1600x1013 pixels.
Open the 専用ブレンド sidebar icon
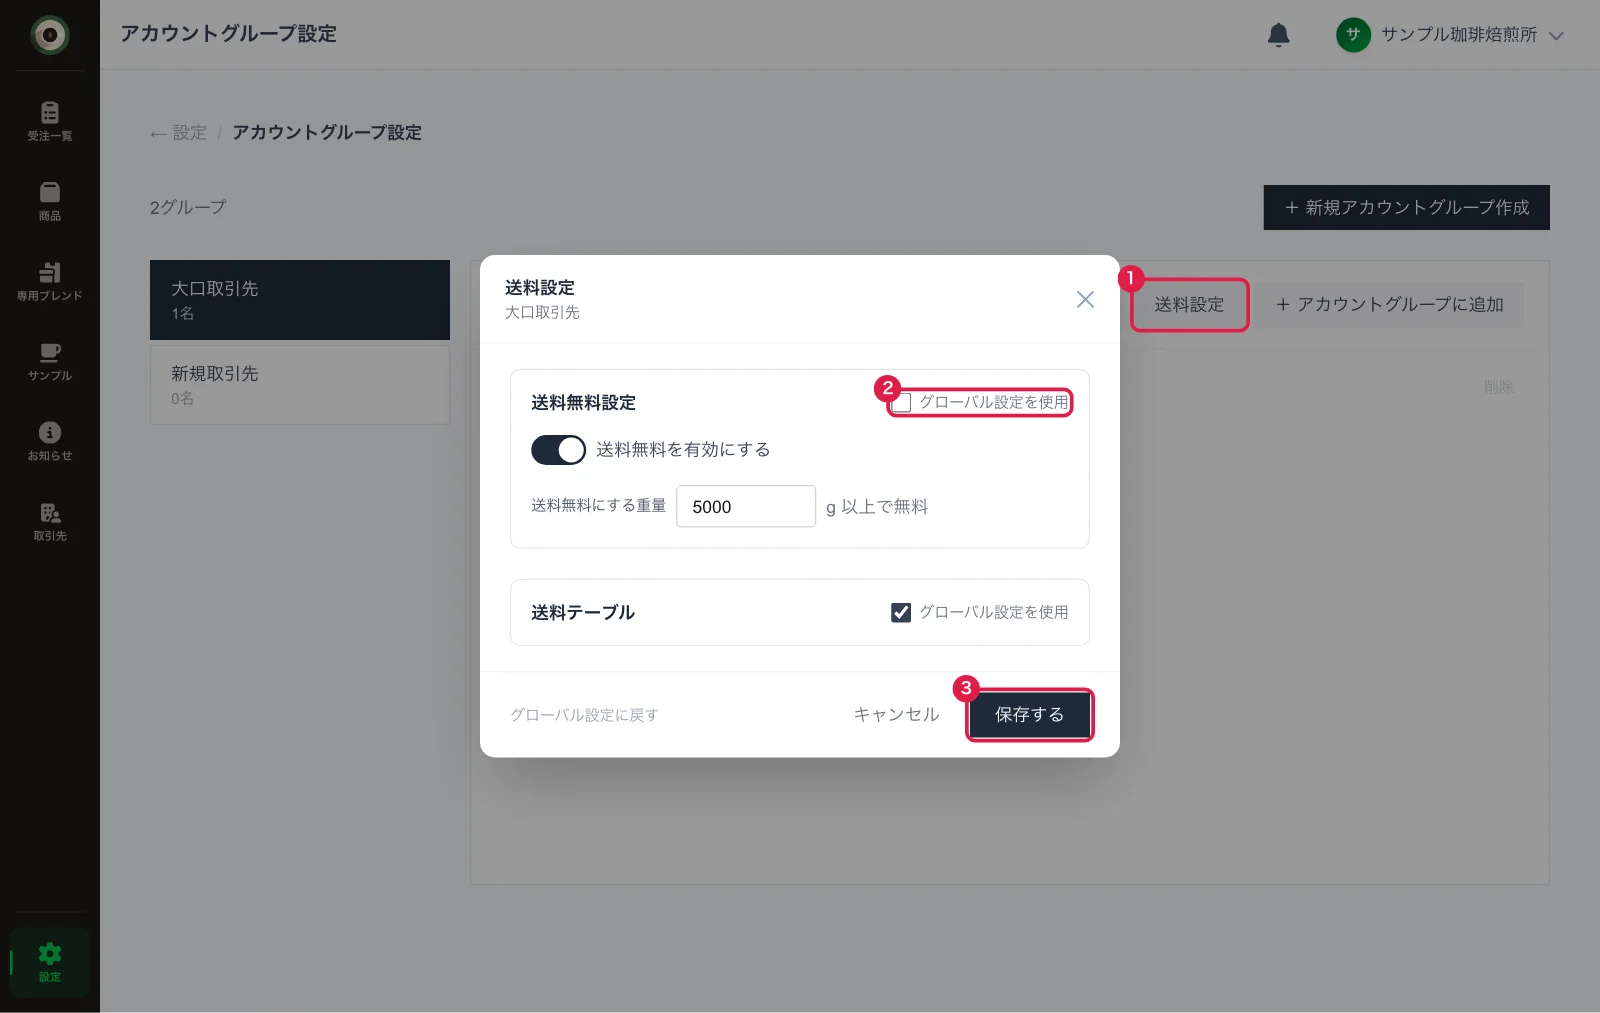49,281
